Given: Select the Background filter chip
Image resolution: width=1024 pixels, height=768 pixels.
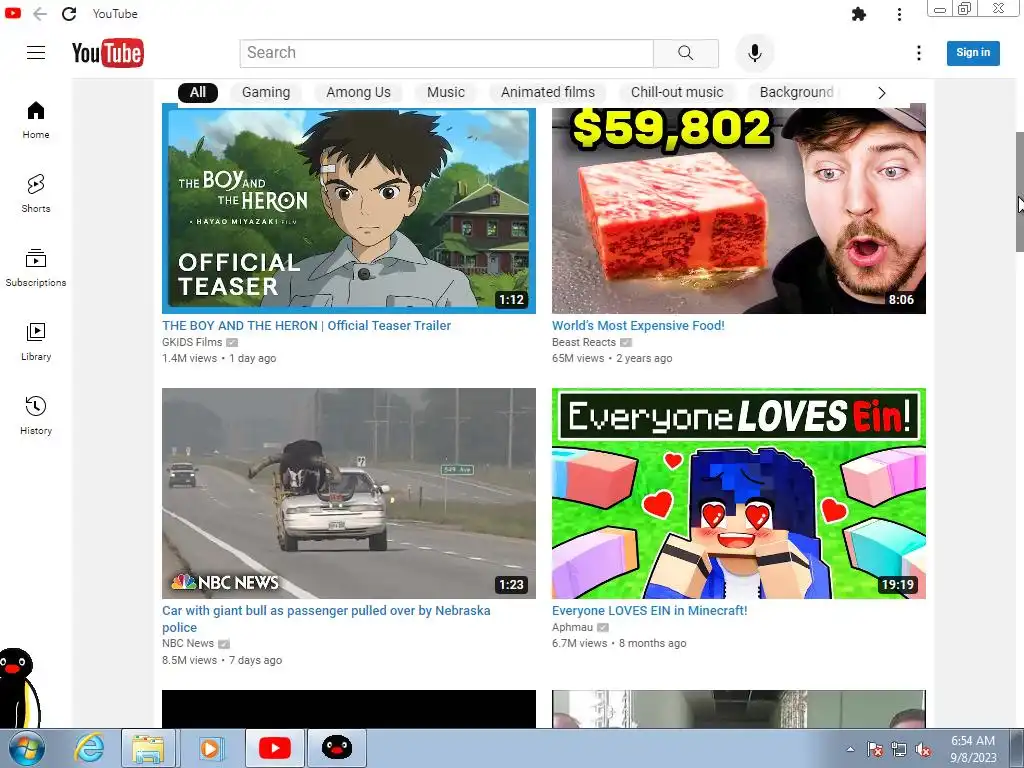Looking at the screenshot, I should (x=797, y=93).
